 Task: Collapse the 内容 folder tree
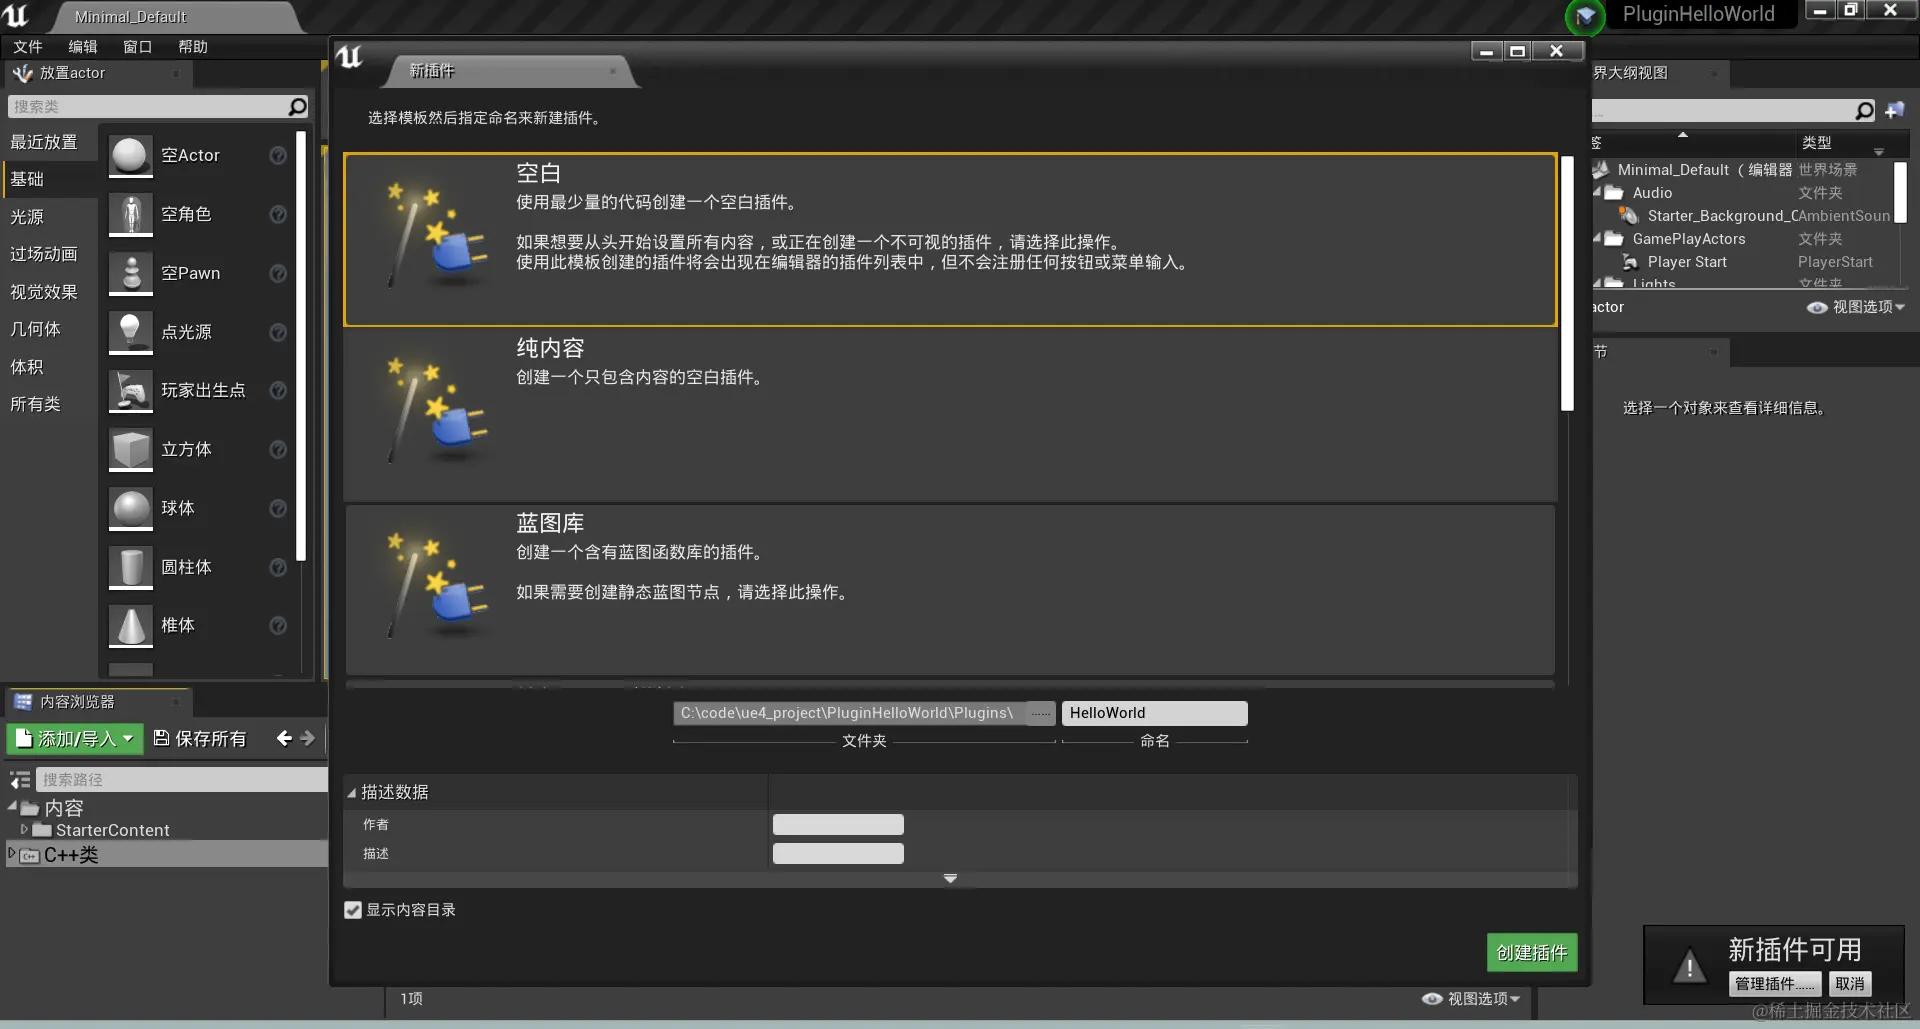coord(12,806)
